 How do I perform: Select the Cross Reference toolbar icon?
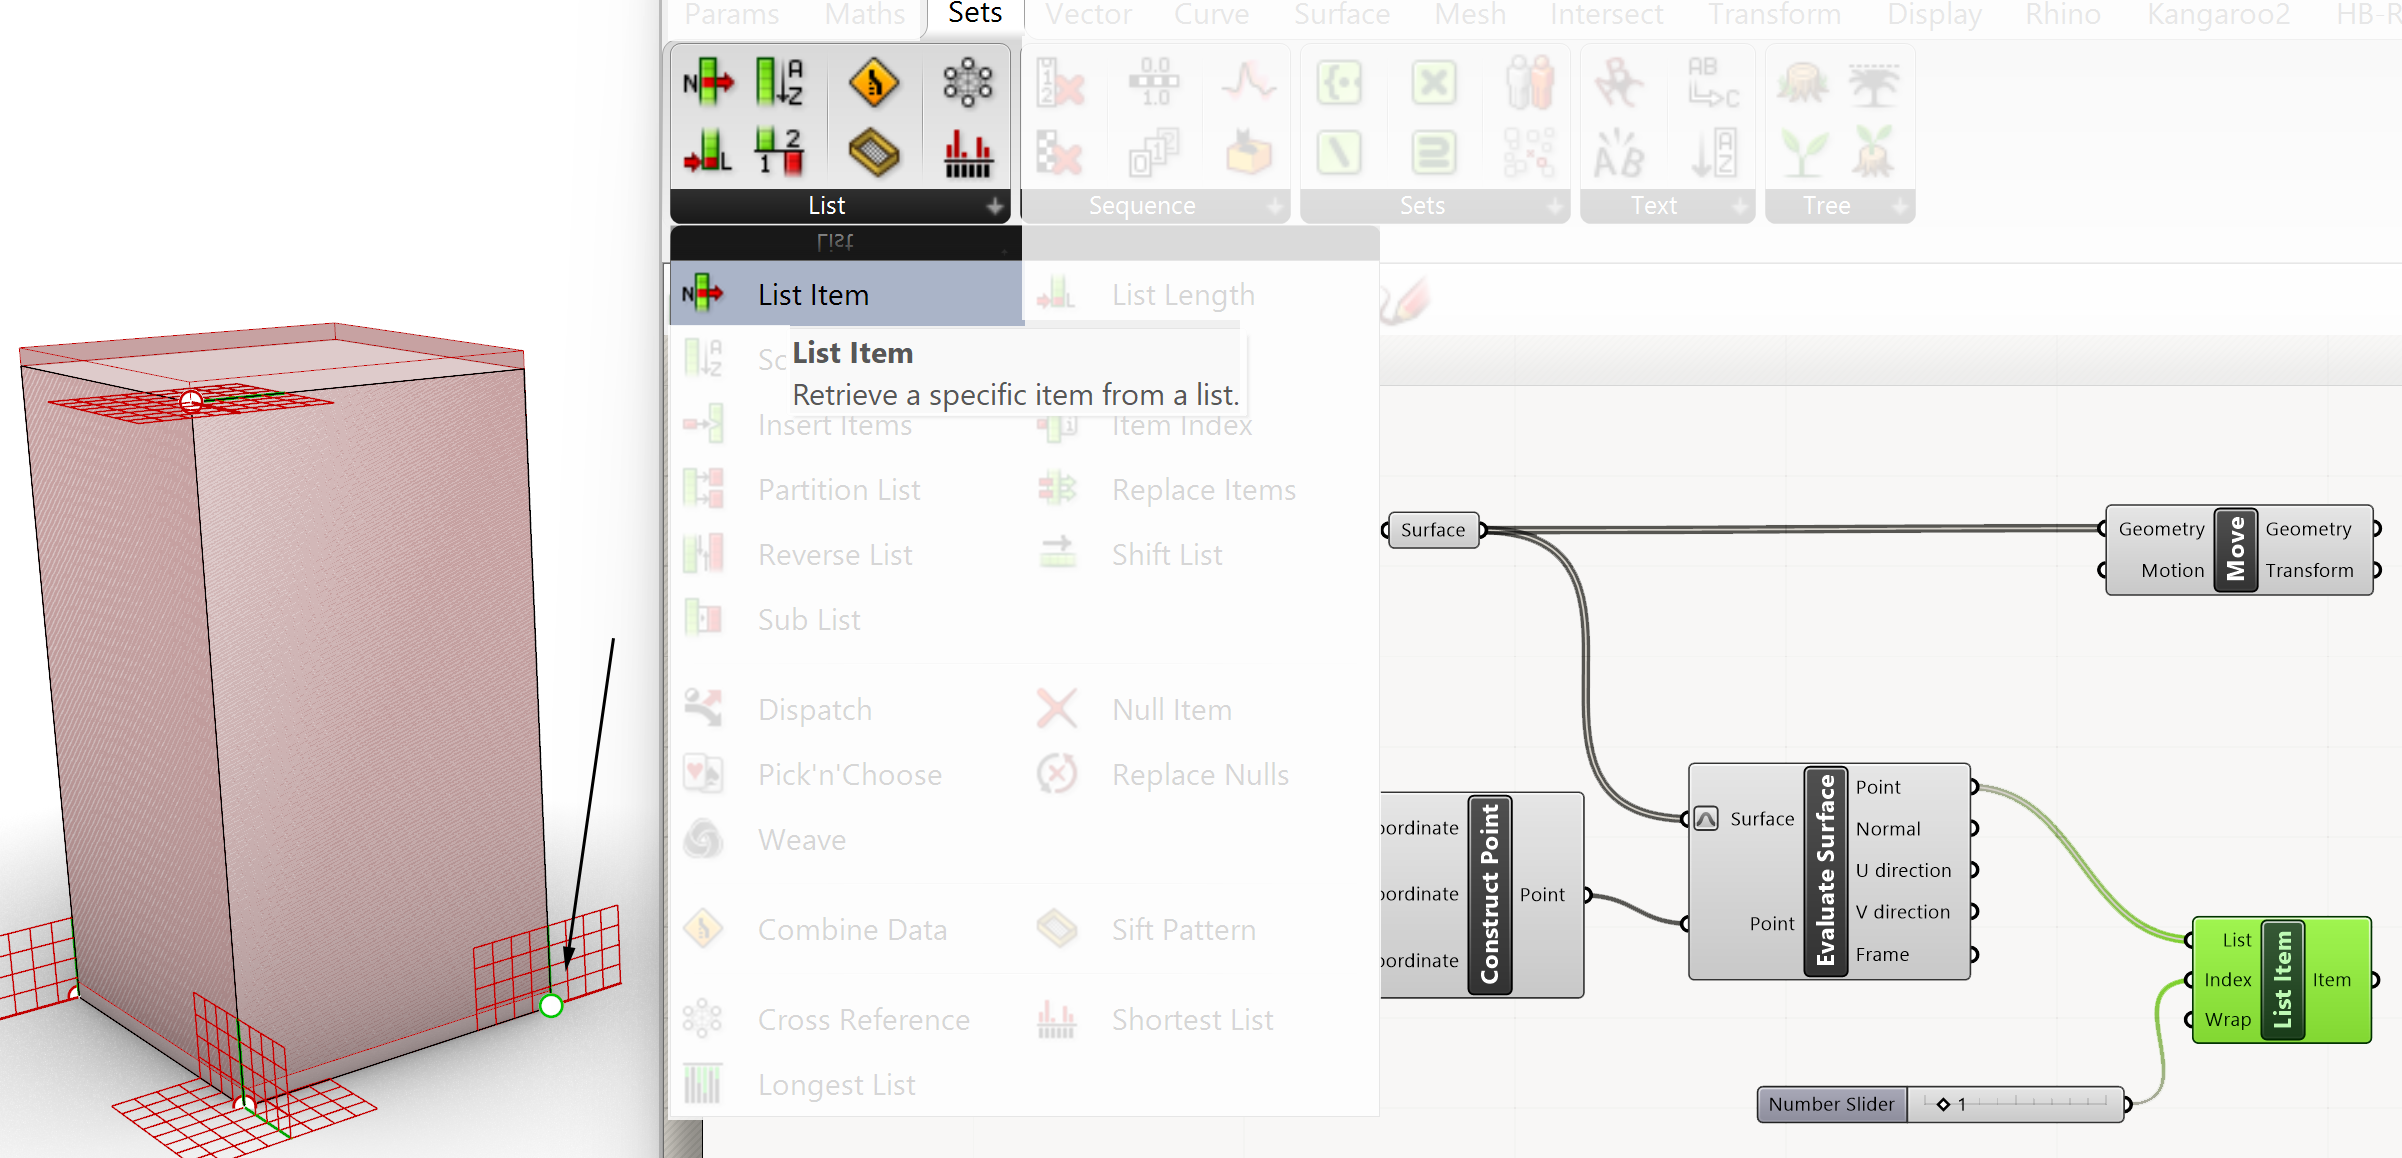coord(967,83)
